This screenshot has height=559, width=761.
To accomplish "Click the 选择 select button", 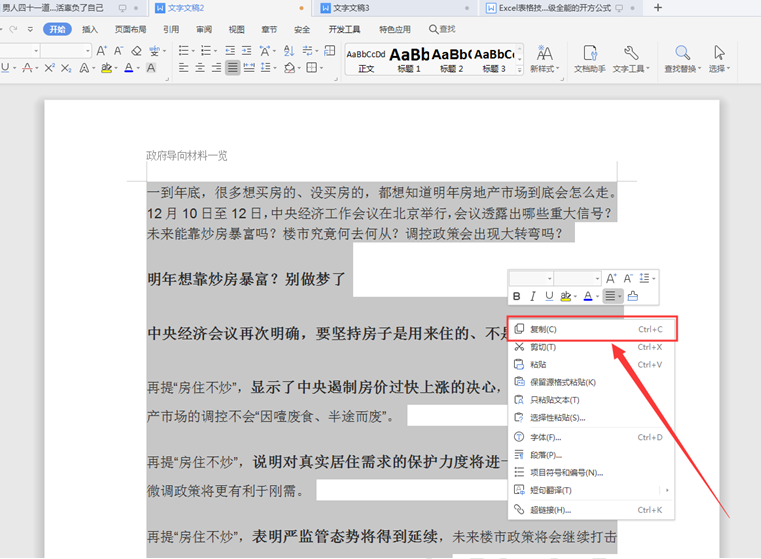I will (719, 59).
